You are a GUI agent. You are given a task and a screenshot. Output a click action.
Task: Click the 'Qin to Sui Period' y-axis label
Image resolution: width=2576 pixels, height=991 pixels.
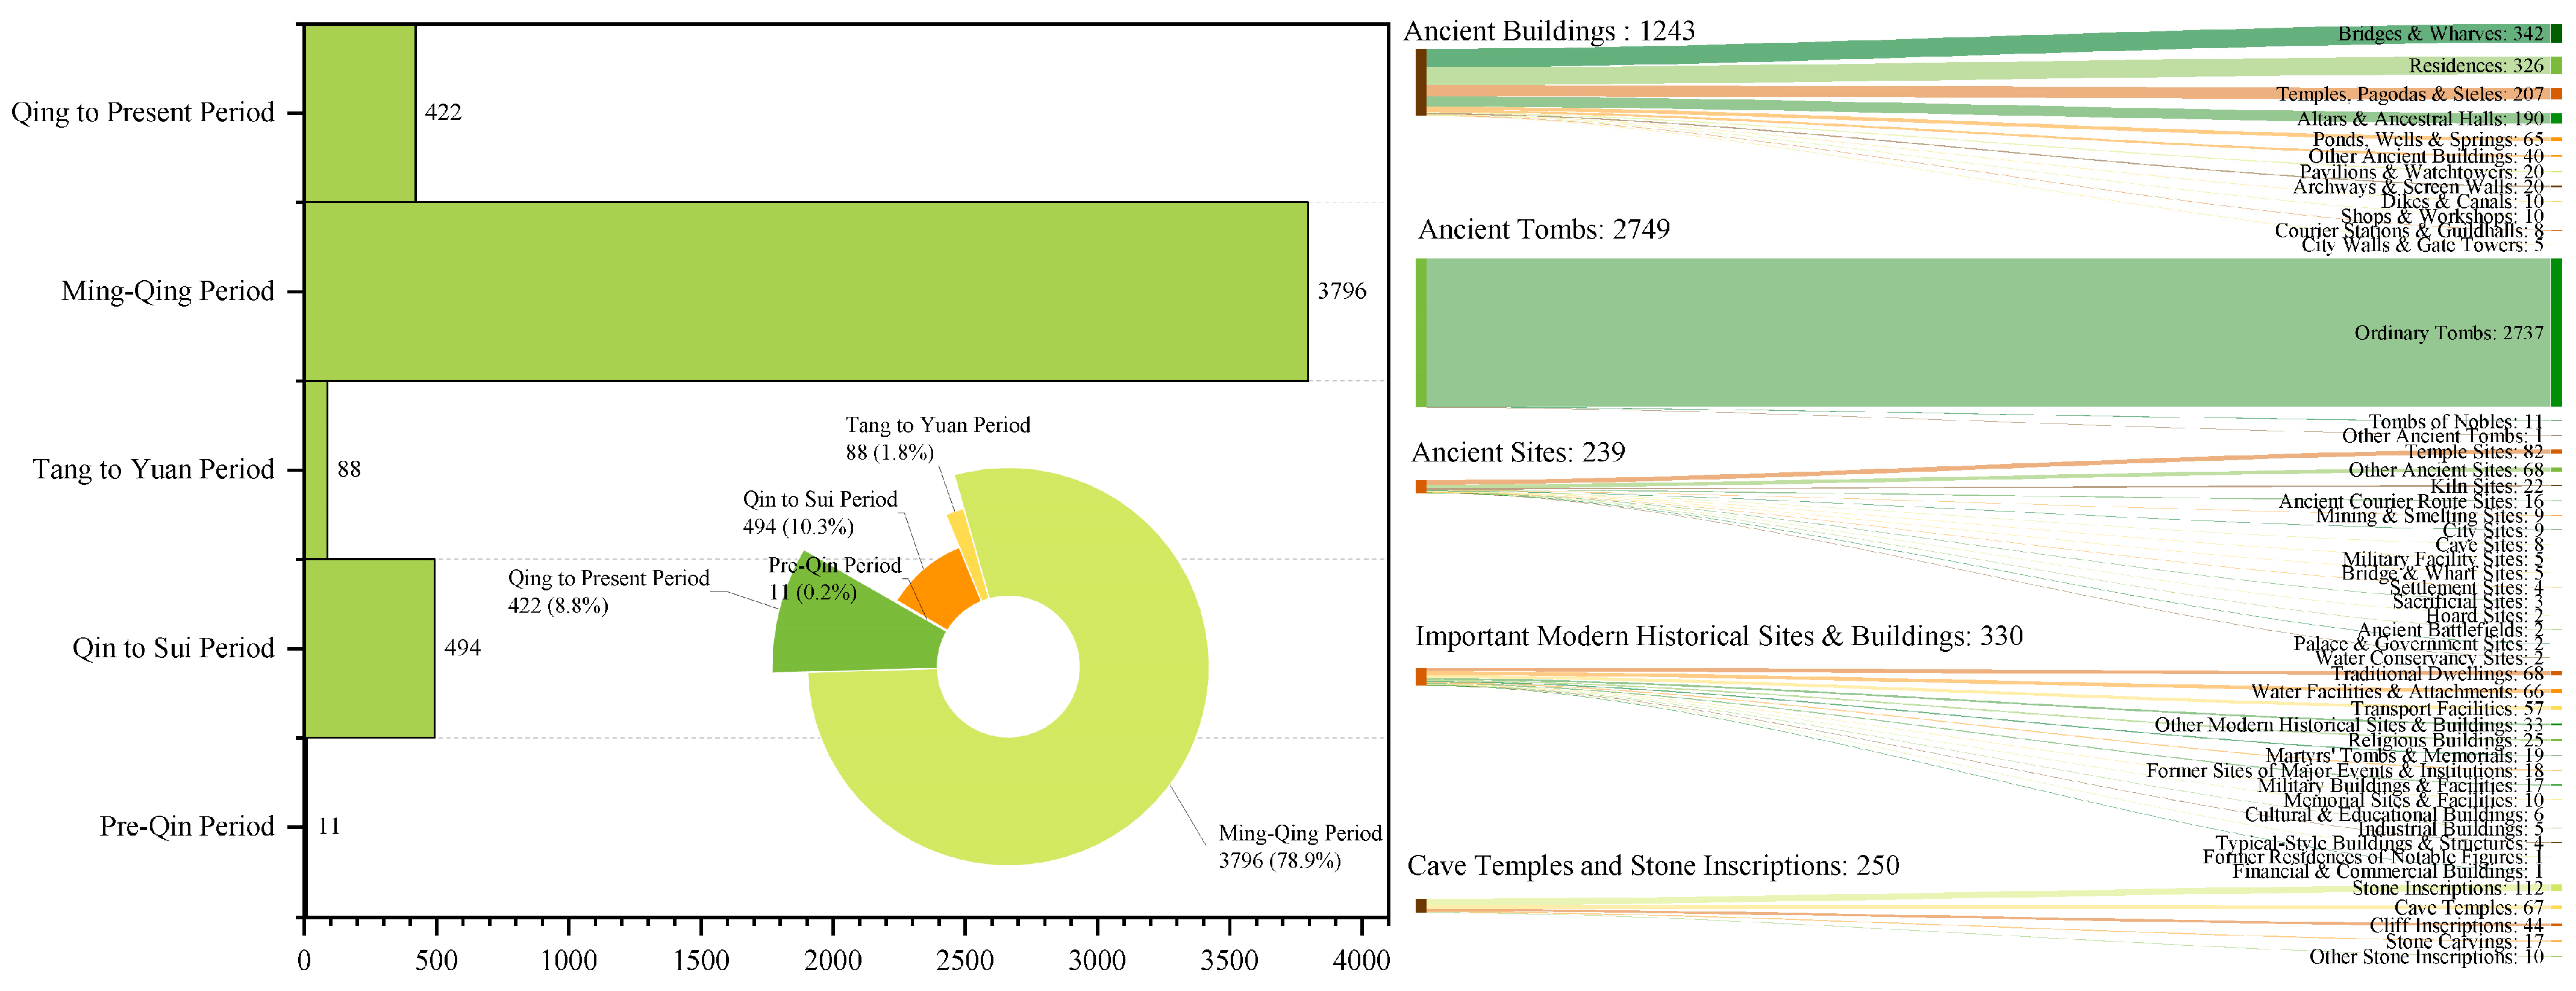click(173, 648)
